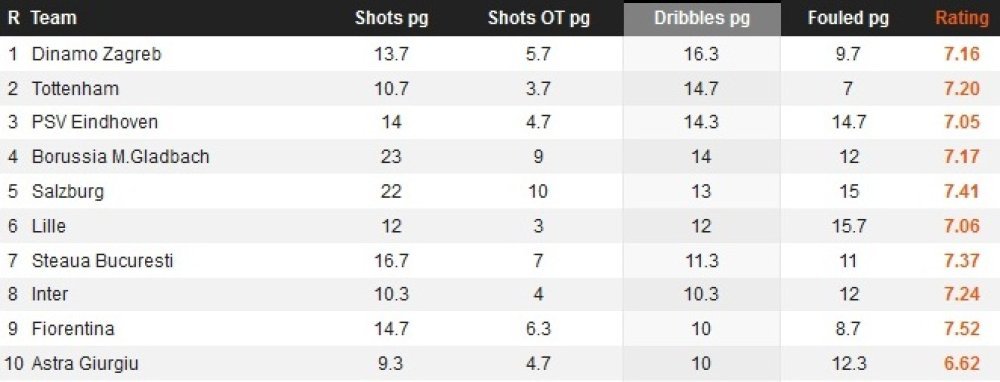Screen dimensions: 1000x382
Task: Click Dinamo Zagreb's 16.3 dribbles value
Action: point(701,54)
